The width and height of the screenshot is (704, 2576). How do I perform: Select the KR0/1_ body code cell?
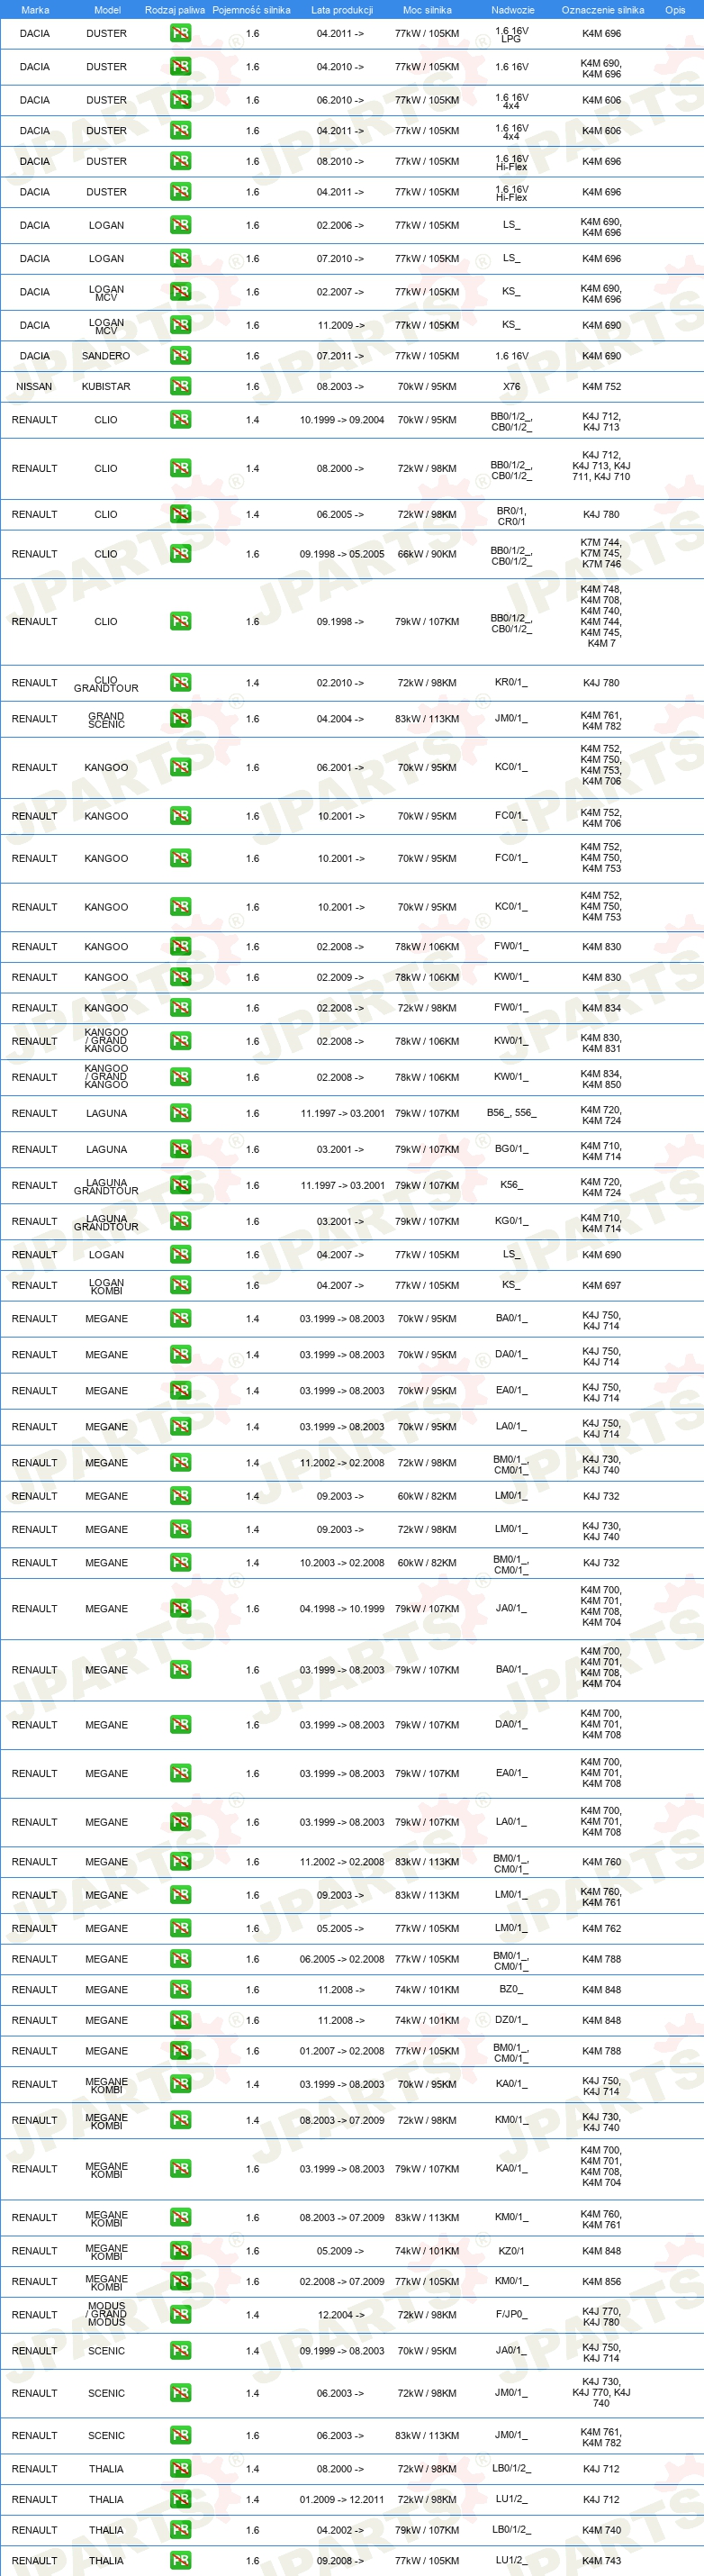click(x=511, y=682)
